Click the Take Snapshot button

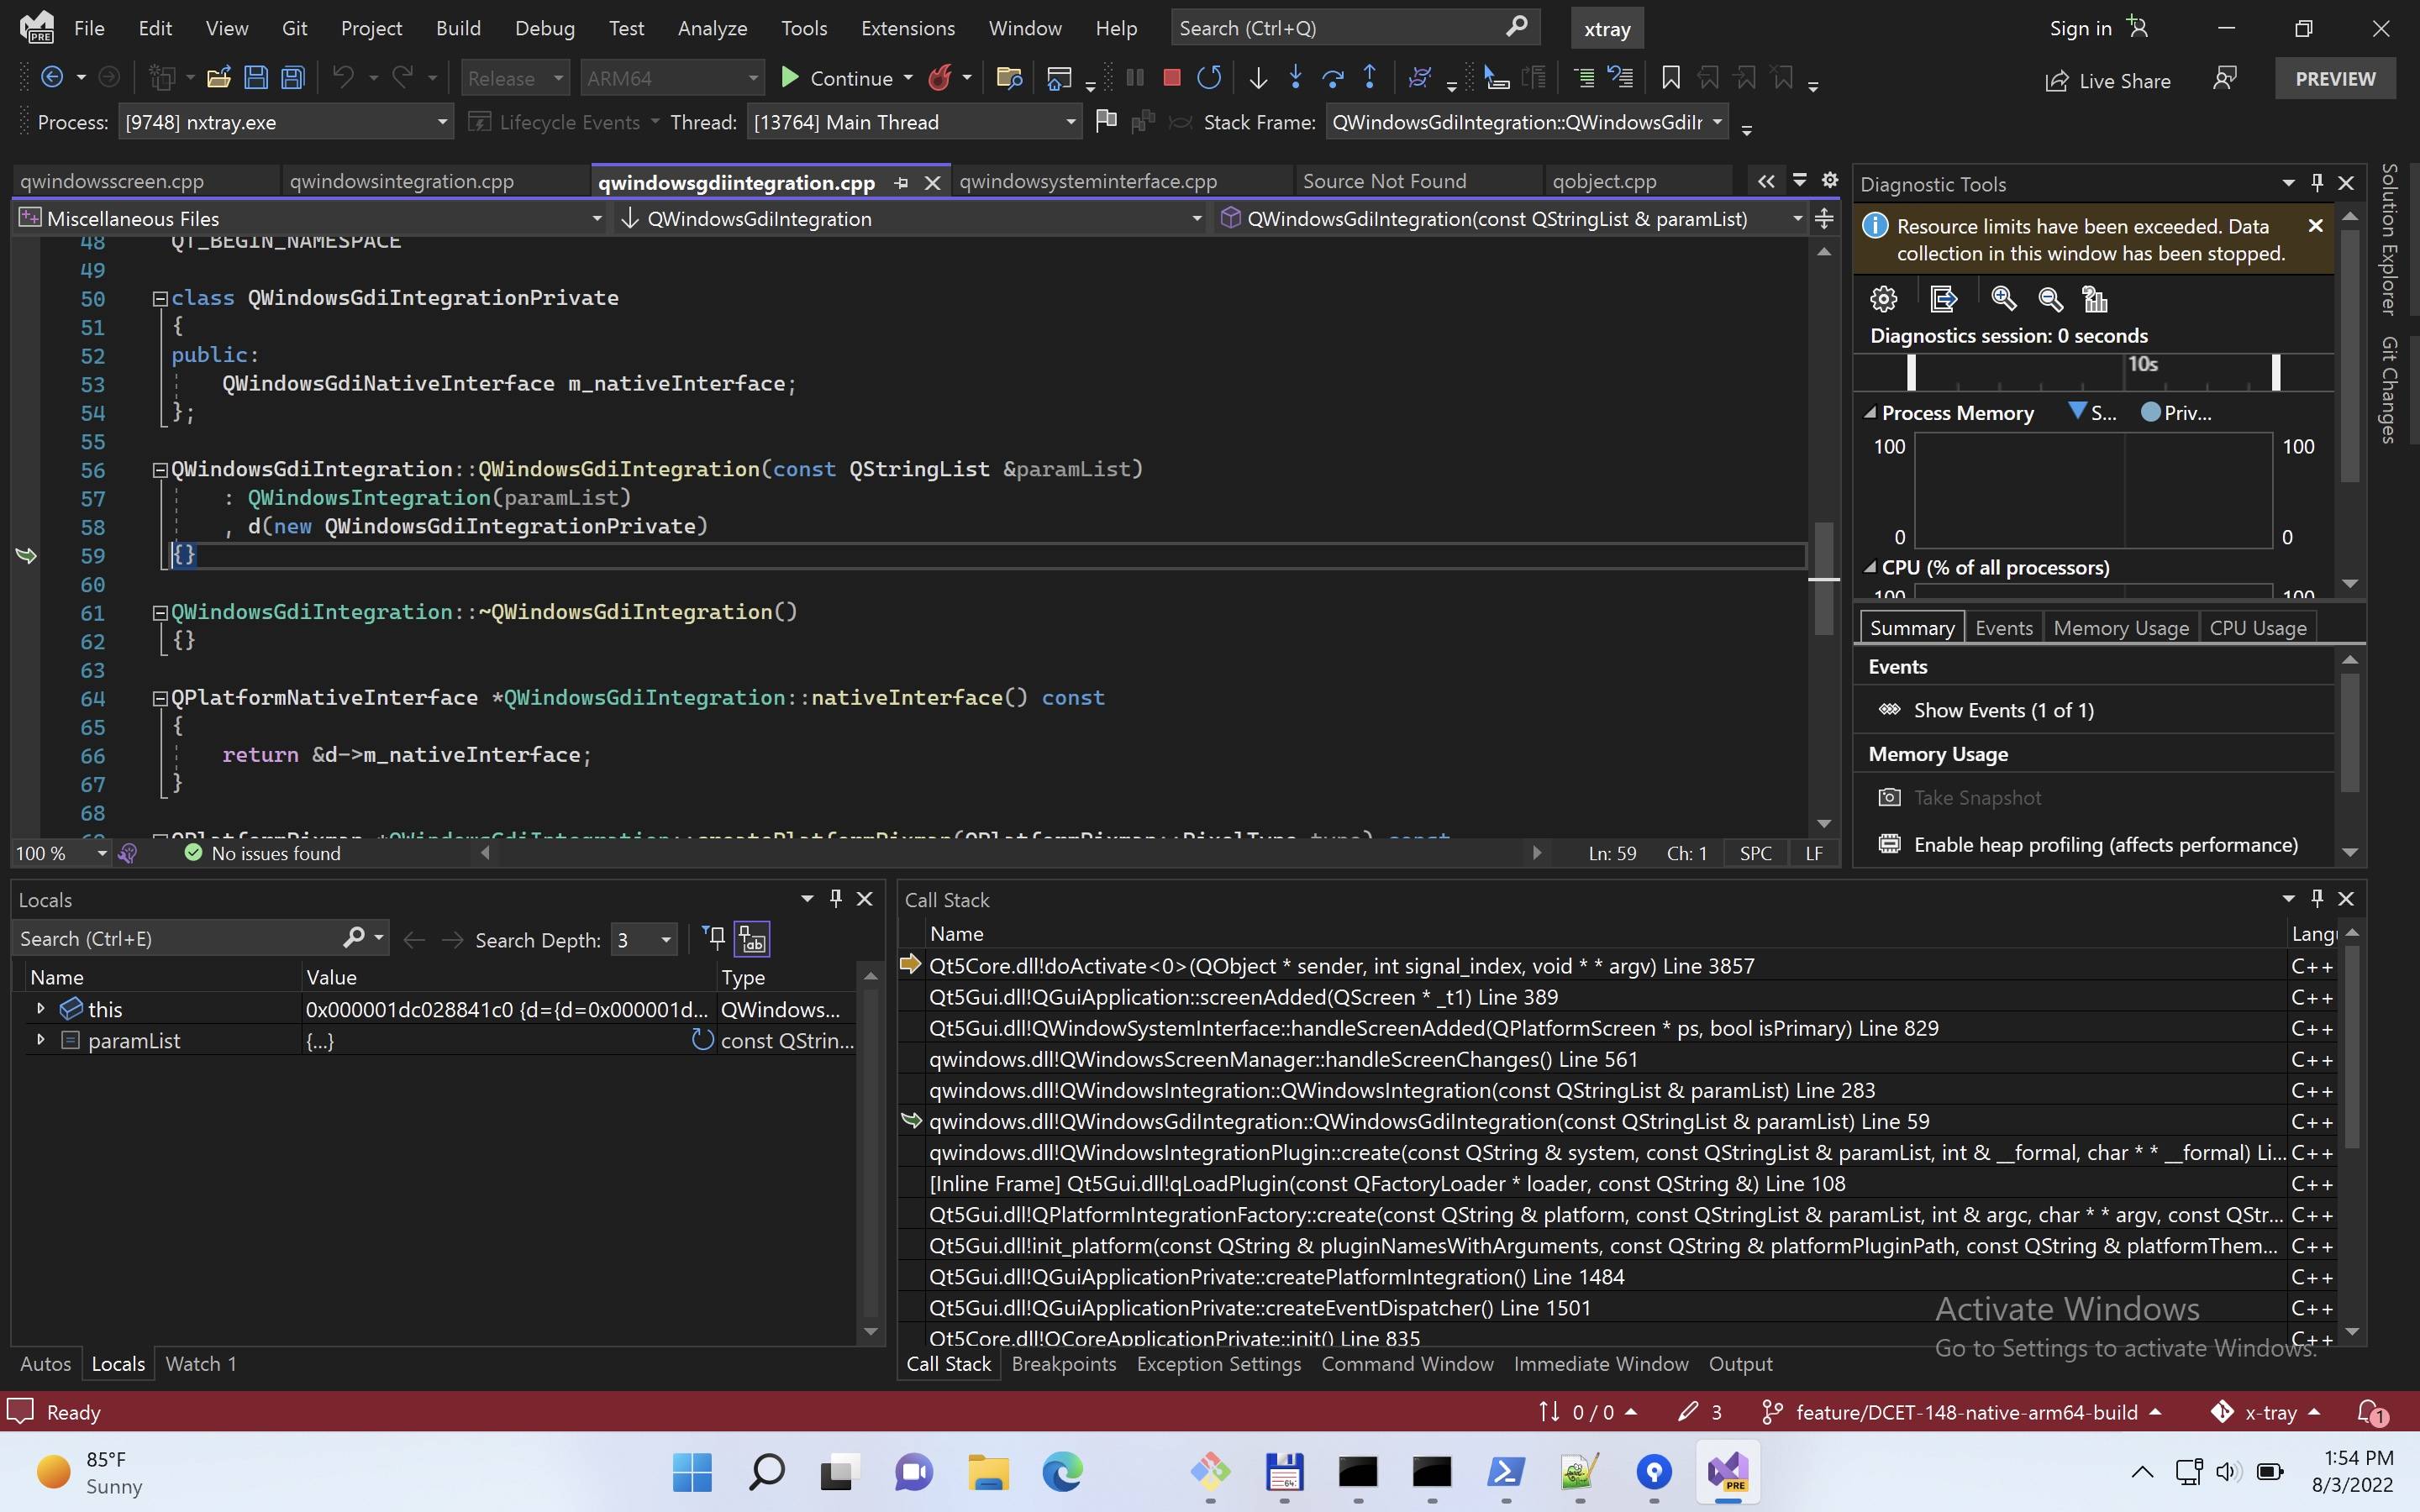pos(1977,796)
